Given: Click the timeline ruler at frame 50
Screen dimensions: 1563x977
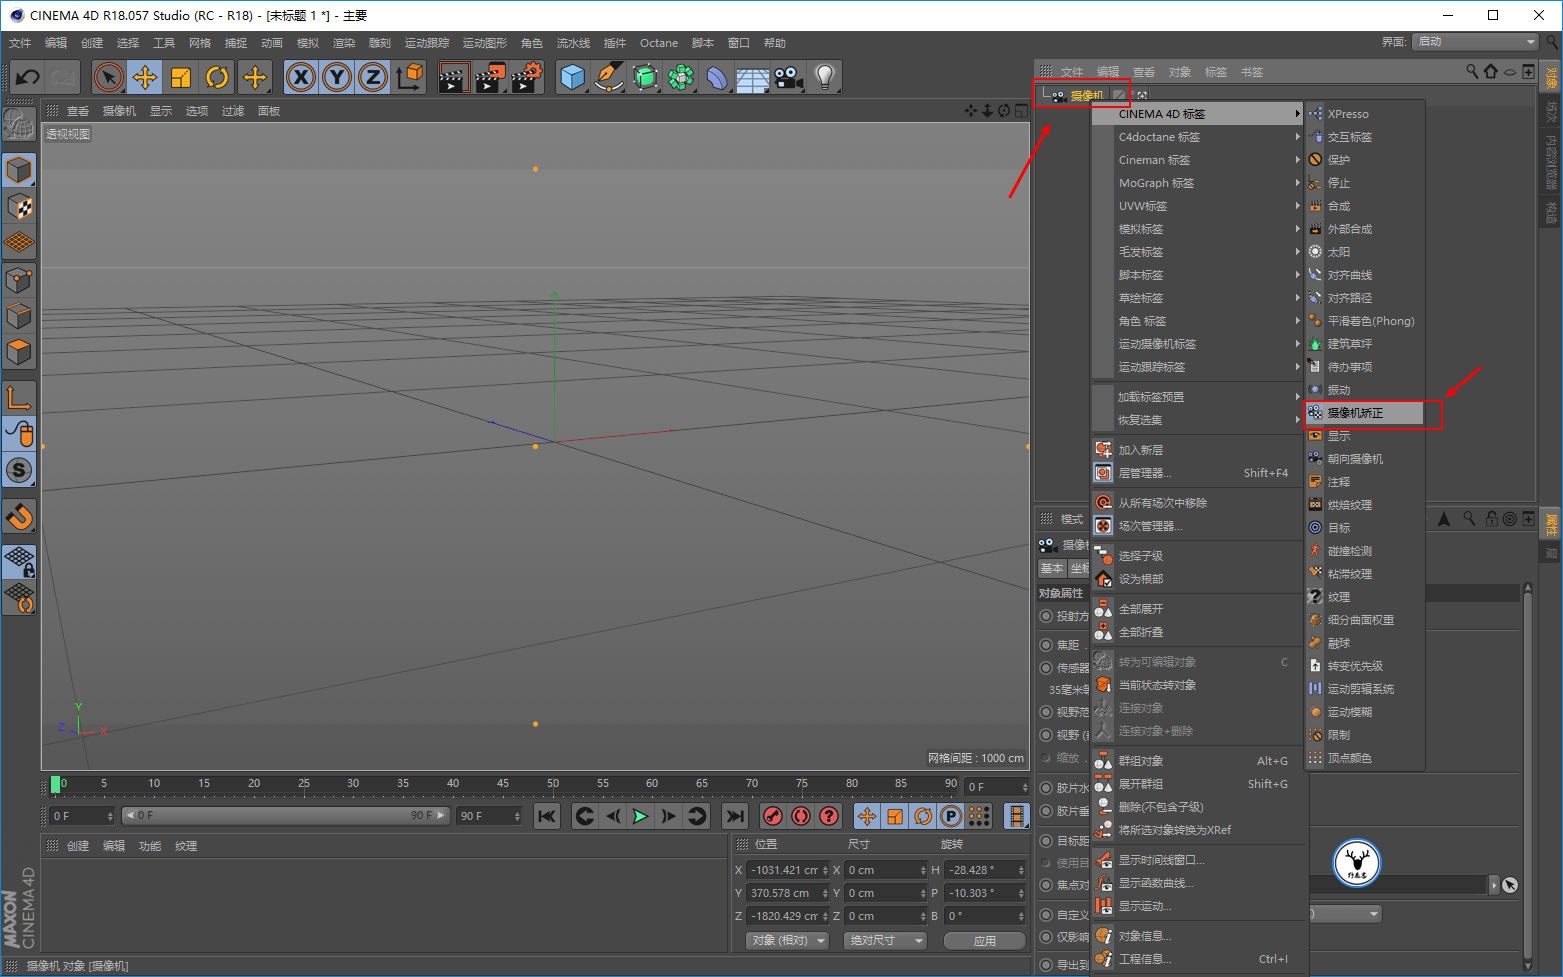Looking at the screenshot, I should click(553, 784).
